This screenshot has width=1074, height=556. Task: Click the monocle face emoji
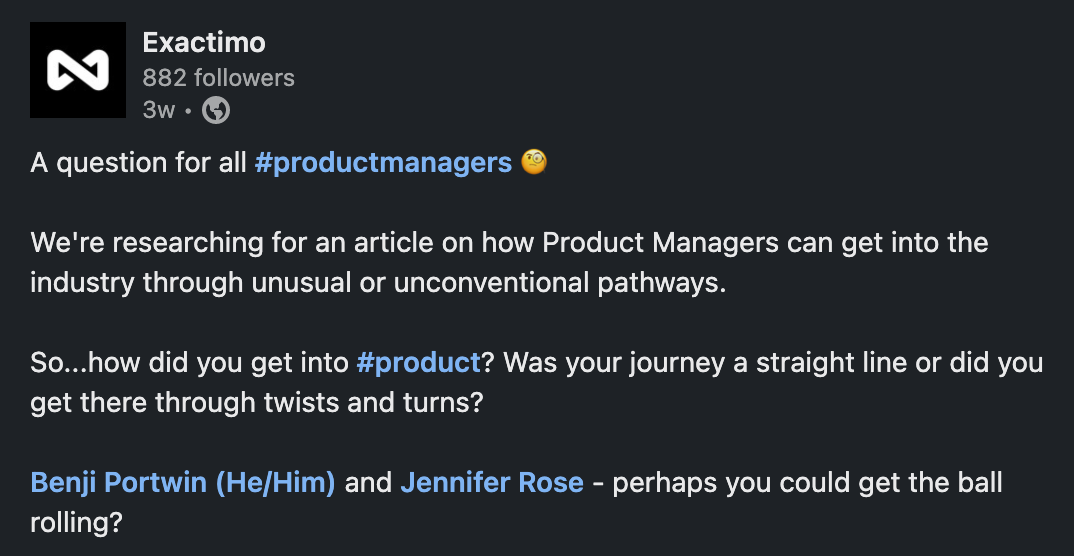pos(535,162)
